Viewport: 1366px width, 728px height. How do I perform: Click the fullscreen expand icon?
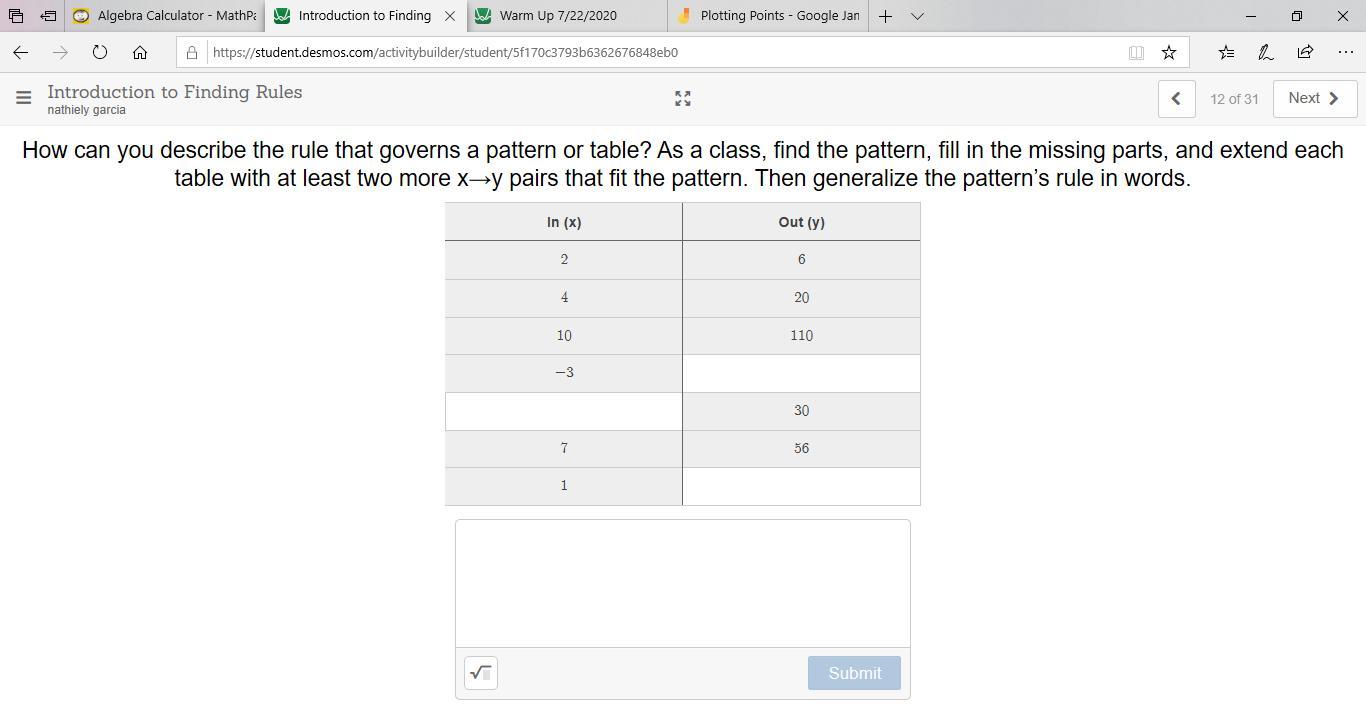[x=683, y=98]
